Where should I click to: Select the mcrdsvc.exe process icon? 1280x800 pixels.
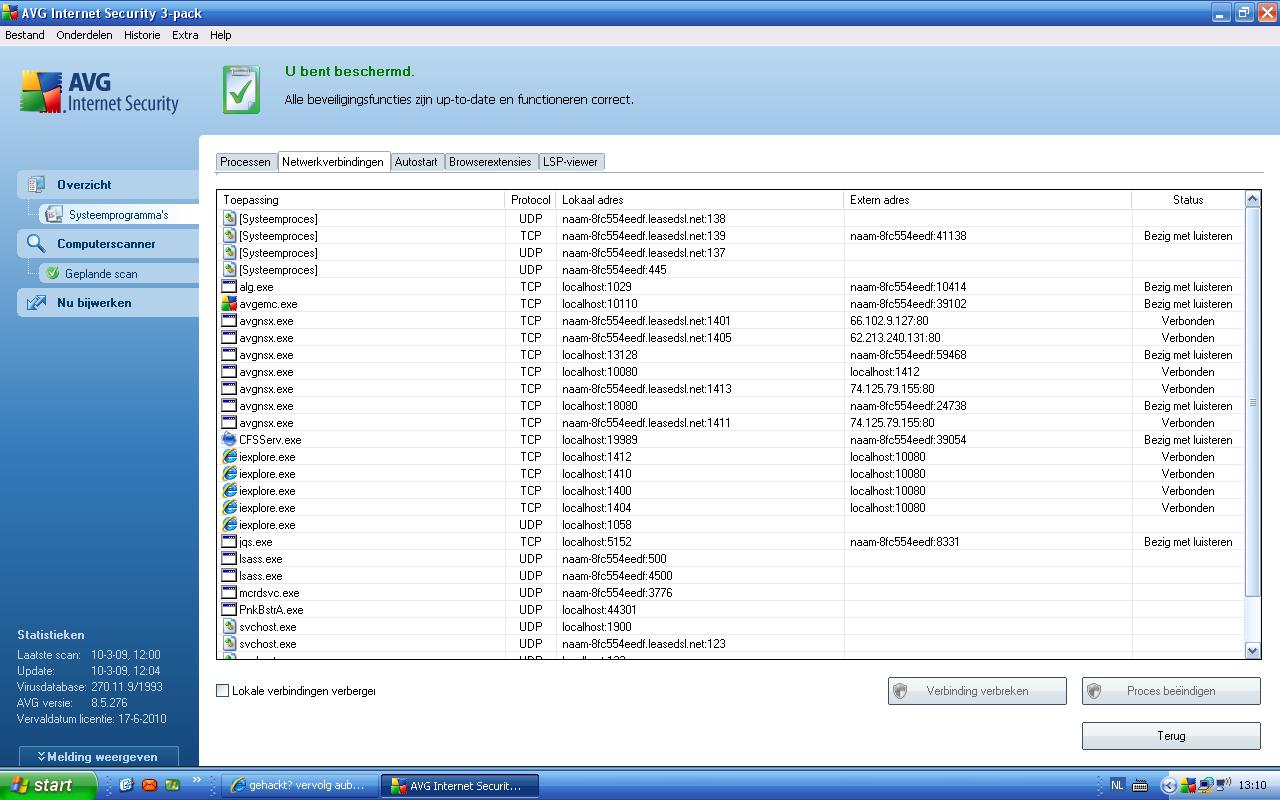coord(229,593)
